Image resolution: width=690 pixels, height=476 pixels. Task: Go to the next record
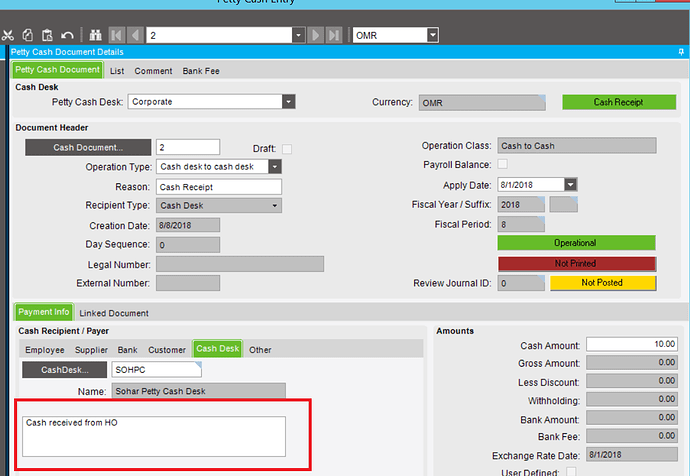(x=316, y=35)
